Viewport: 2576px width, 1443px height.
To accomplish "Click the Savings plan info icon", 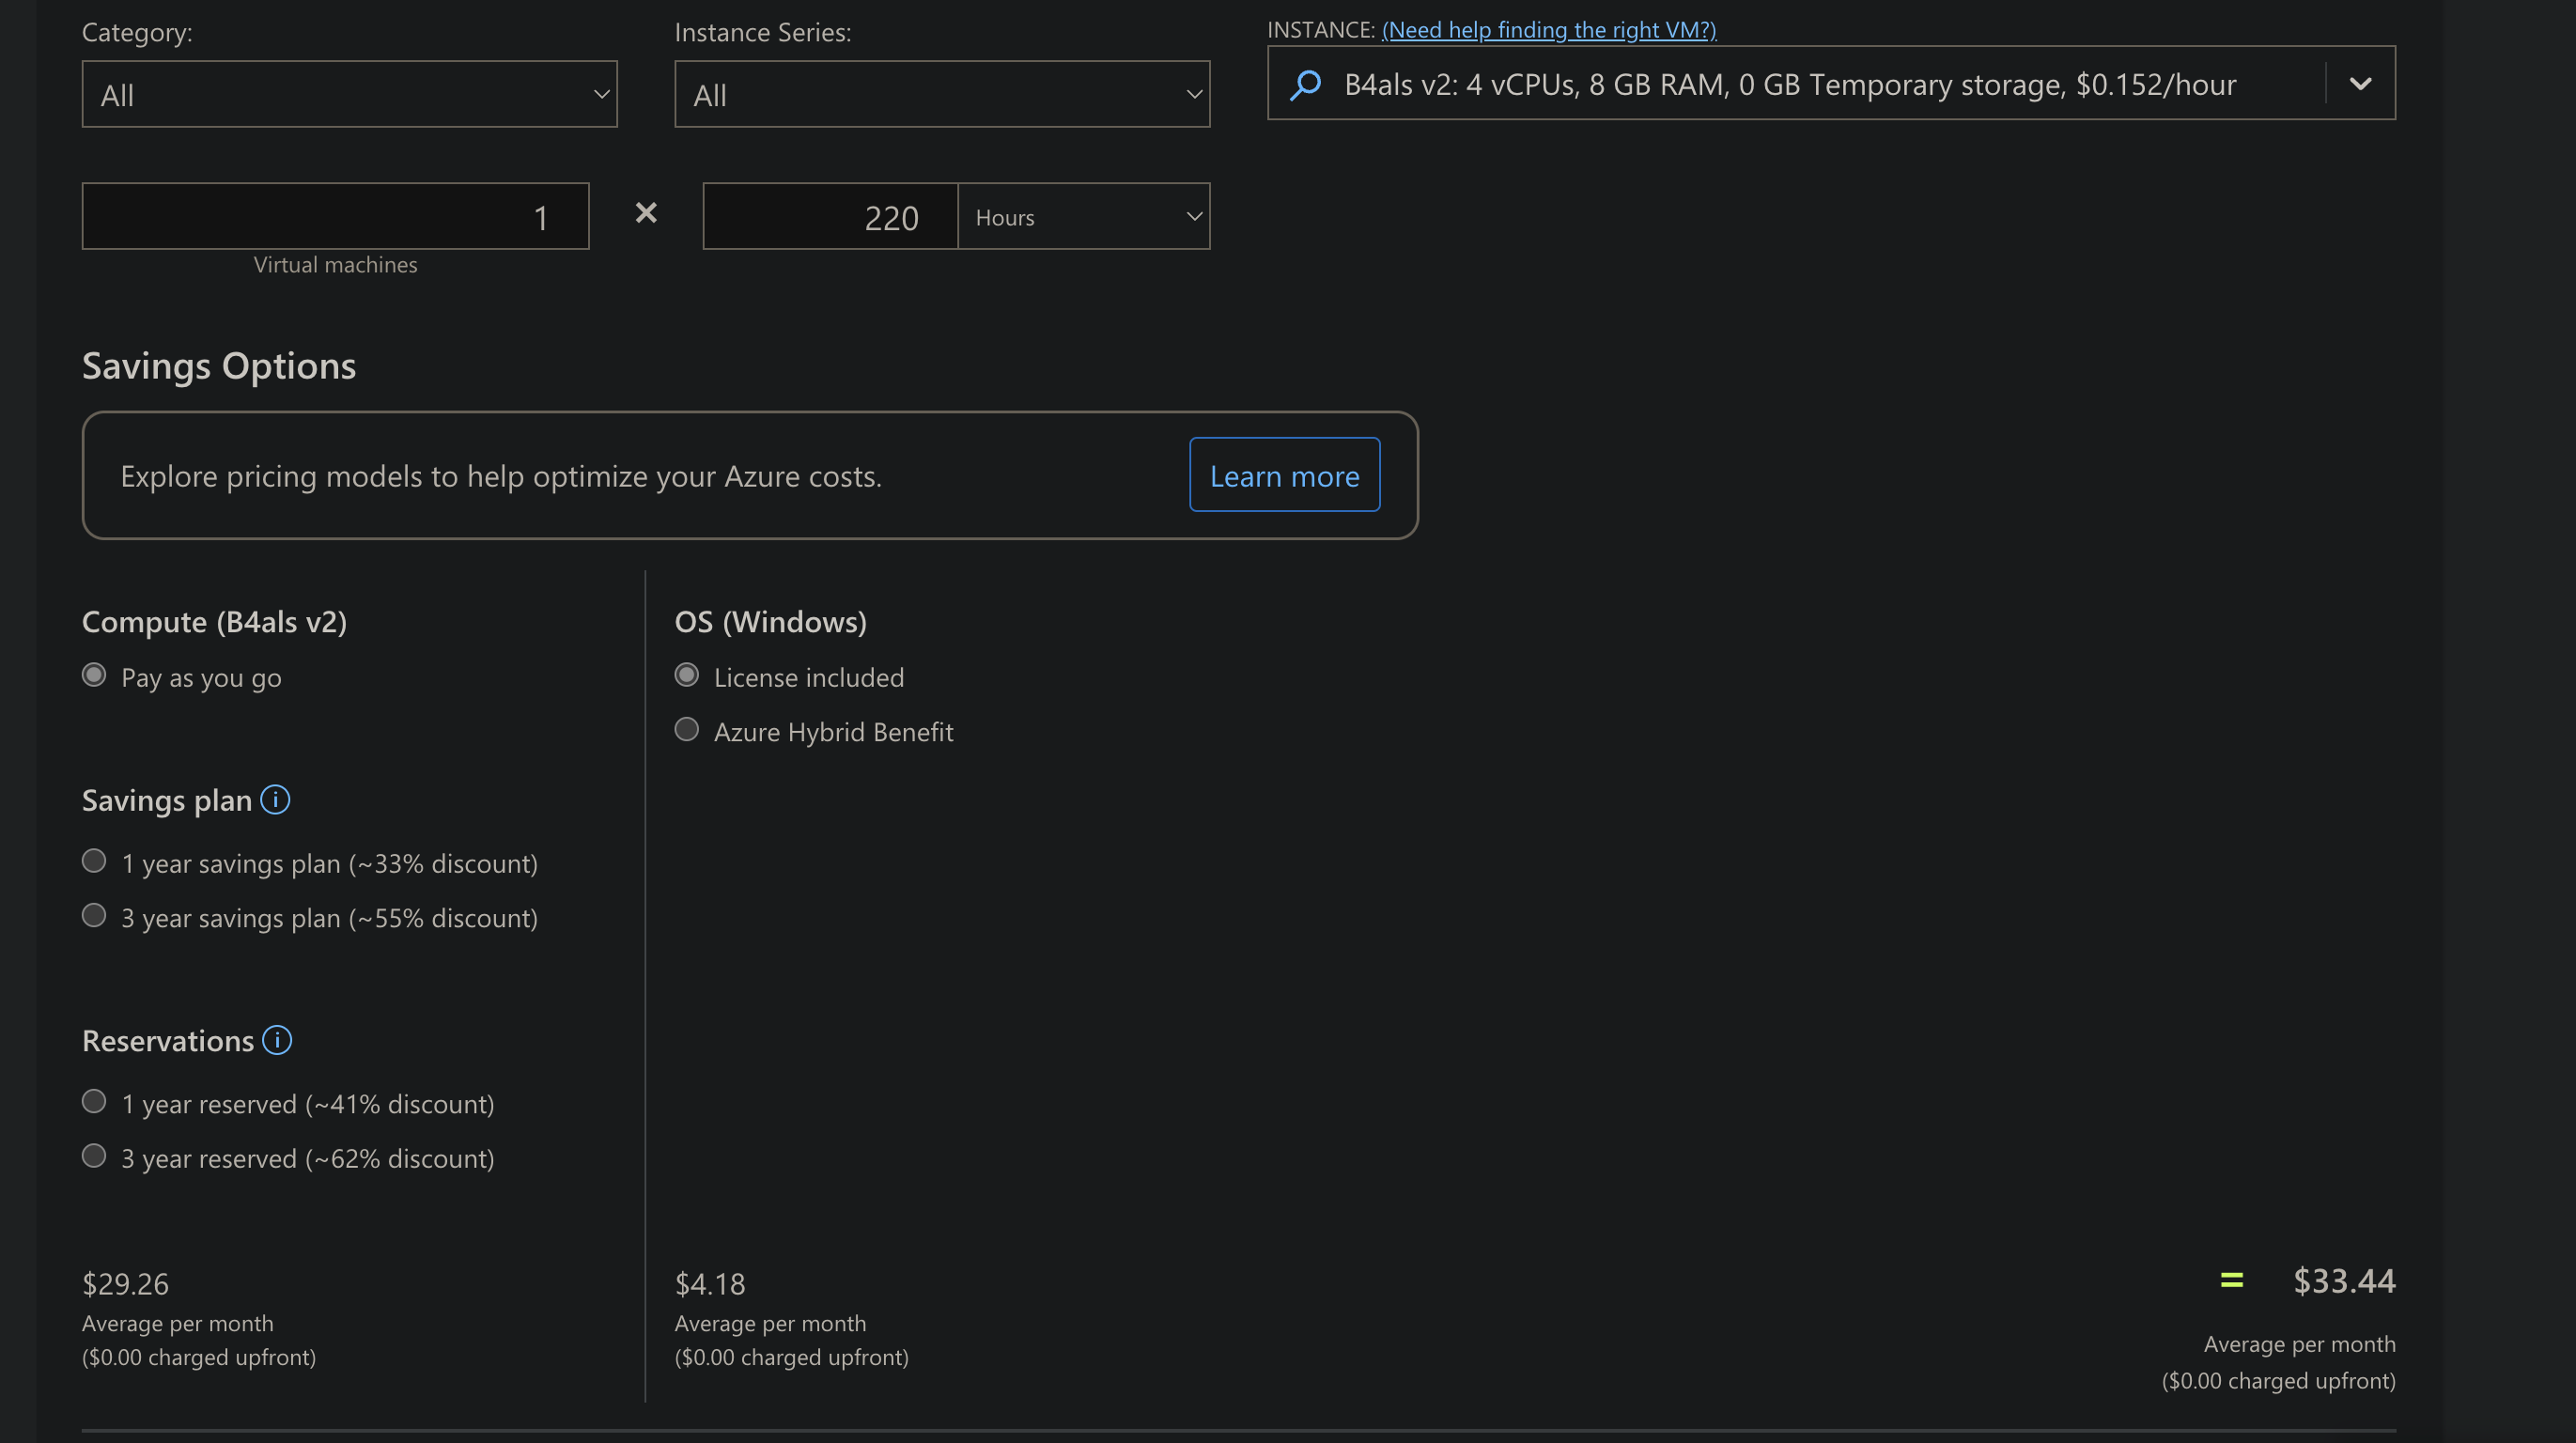I will tap(275, 800).
